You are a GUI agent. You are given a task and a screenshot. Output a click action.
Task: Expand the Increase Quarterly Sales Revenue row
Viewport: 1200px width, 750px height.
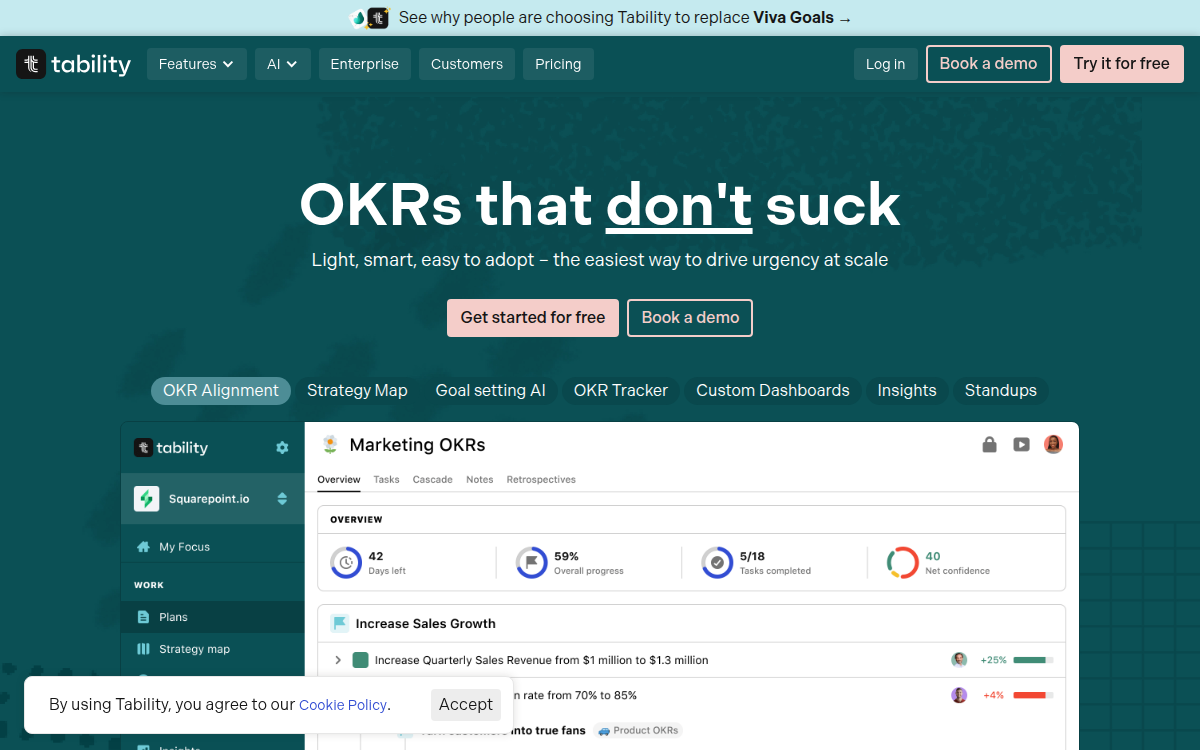338,660
